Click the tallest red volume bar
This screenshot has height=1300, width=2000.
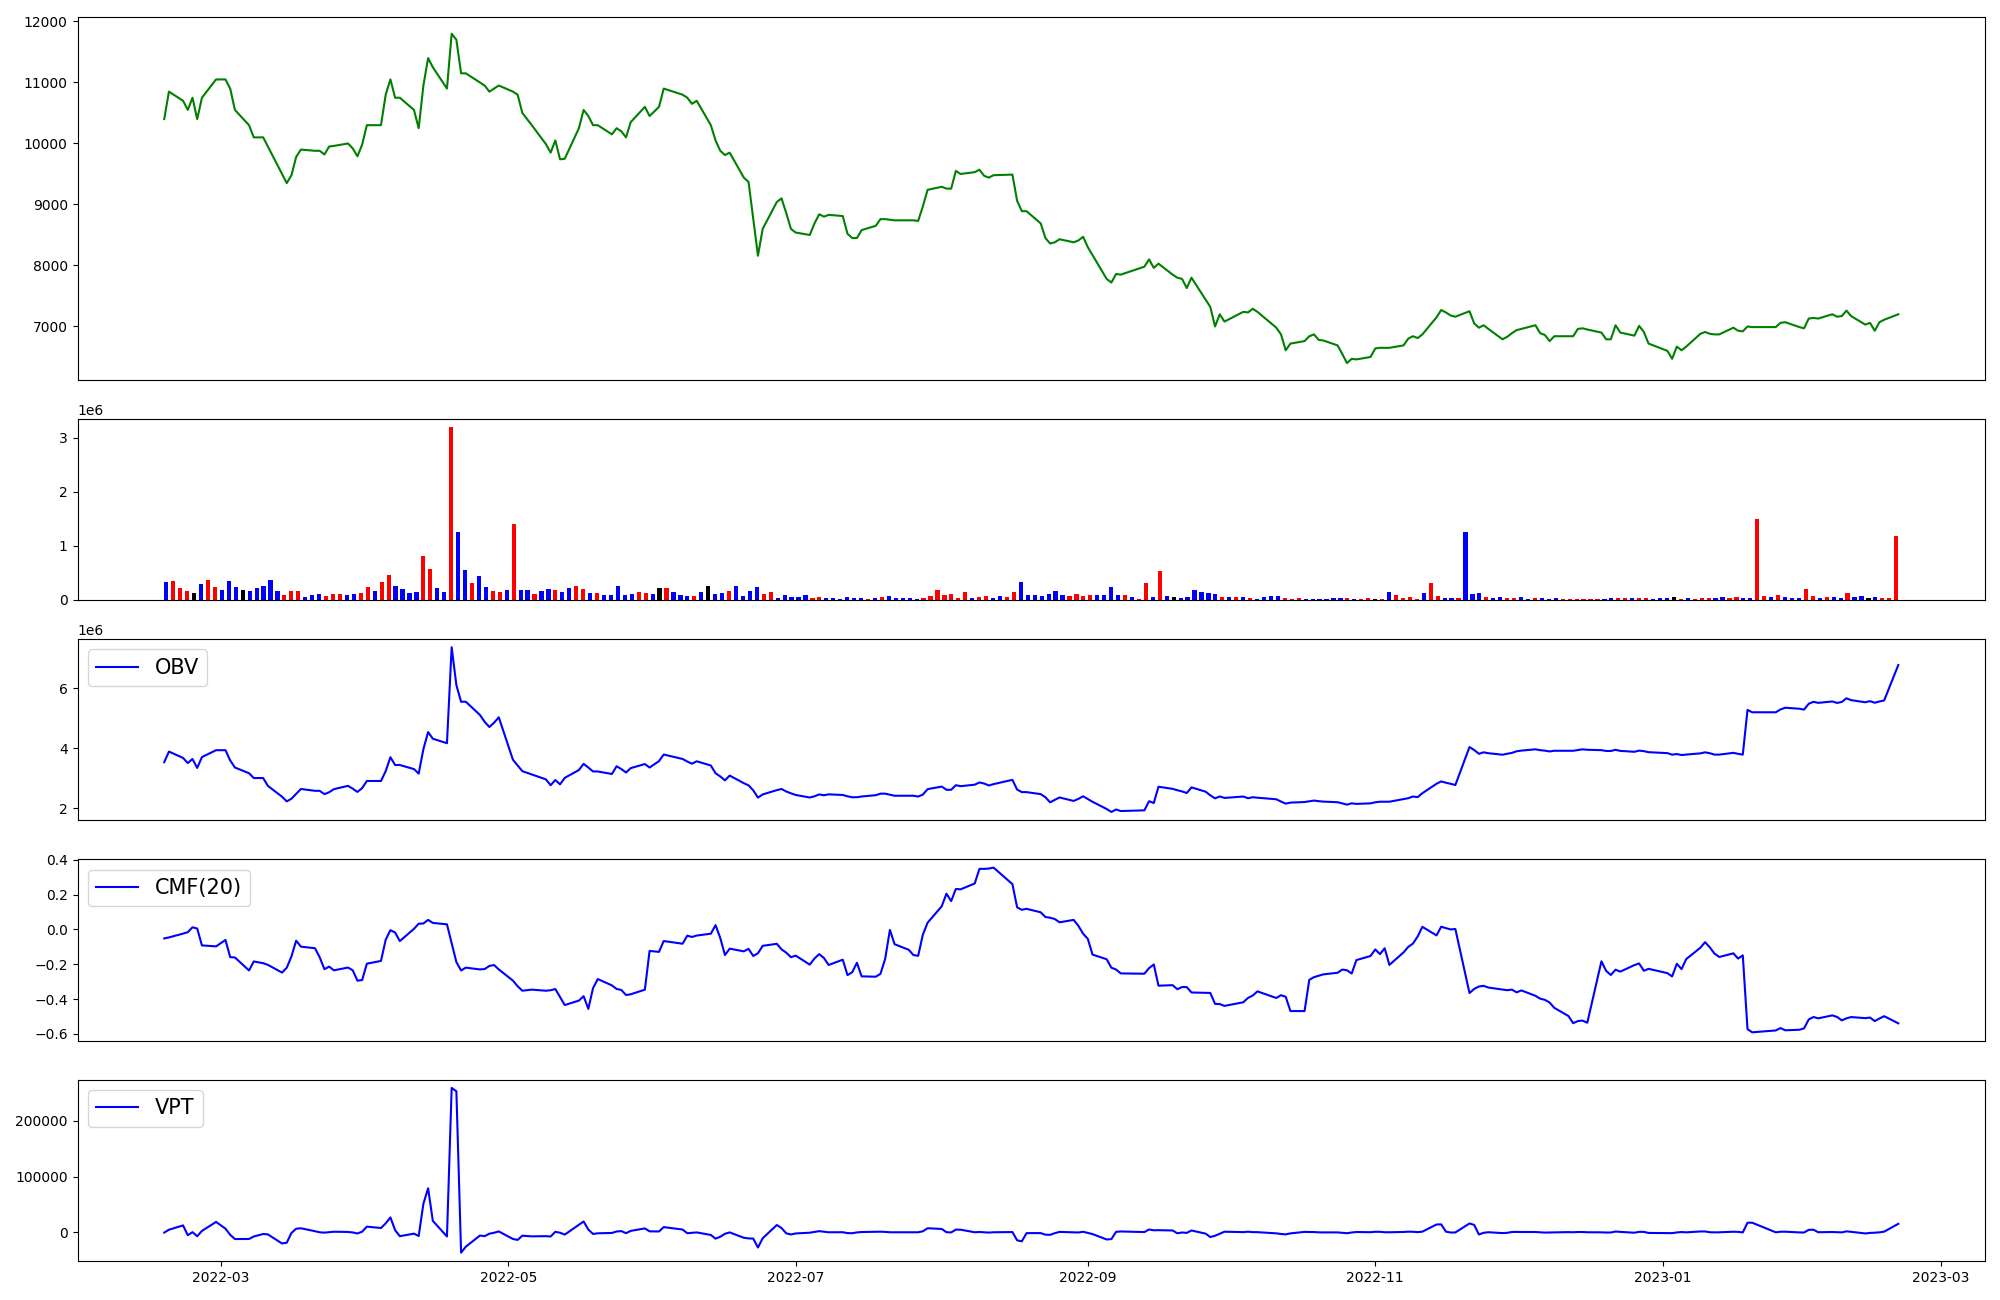[451, 512]
